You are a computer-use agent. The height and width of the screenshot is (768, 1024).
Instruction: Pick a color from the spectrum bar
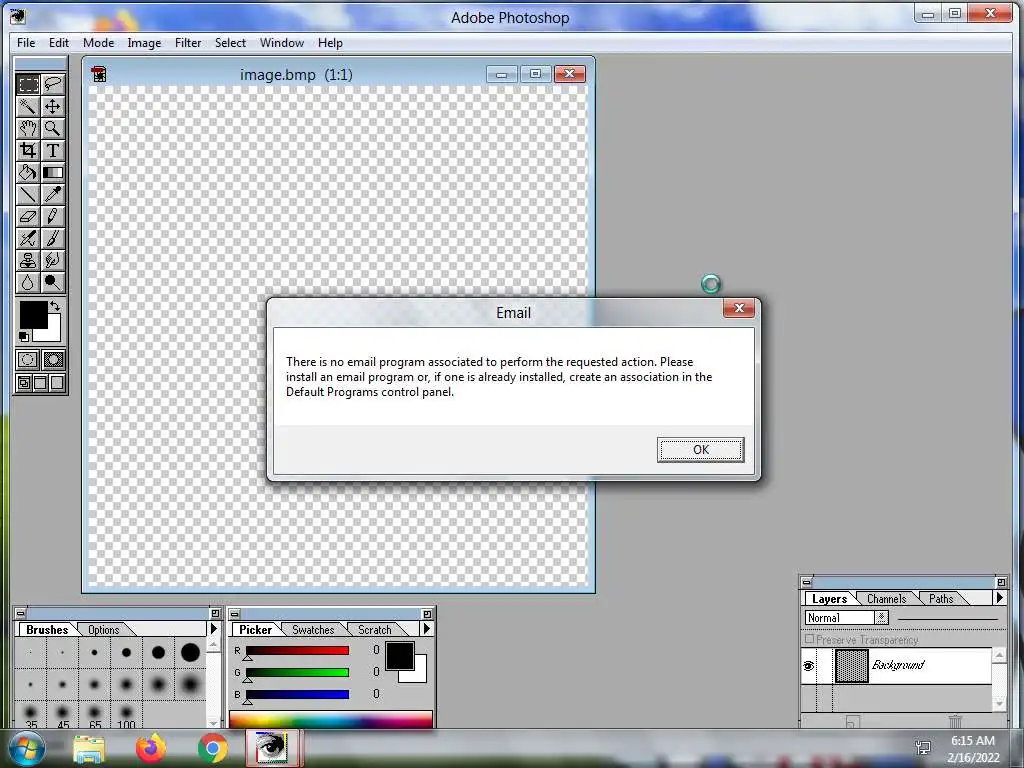330,720
